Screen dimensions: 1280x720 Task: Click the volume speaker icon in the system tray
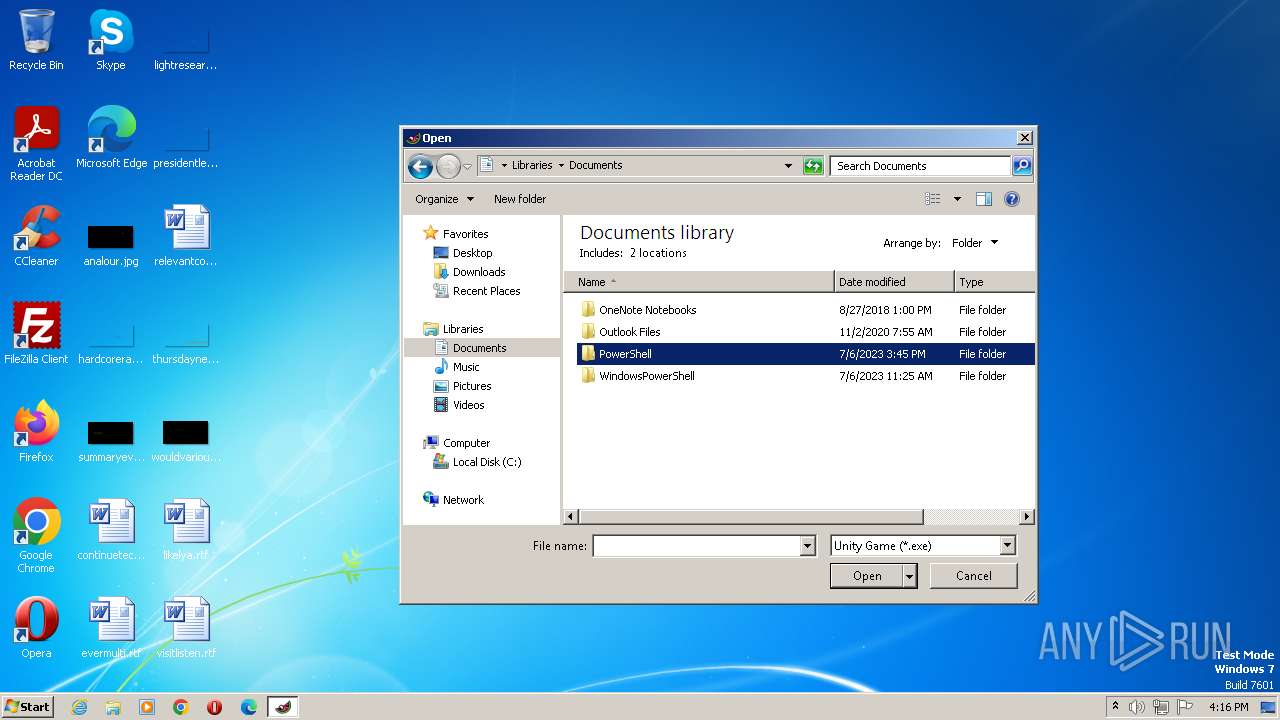pos(1137,707)
